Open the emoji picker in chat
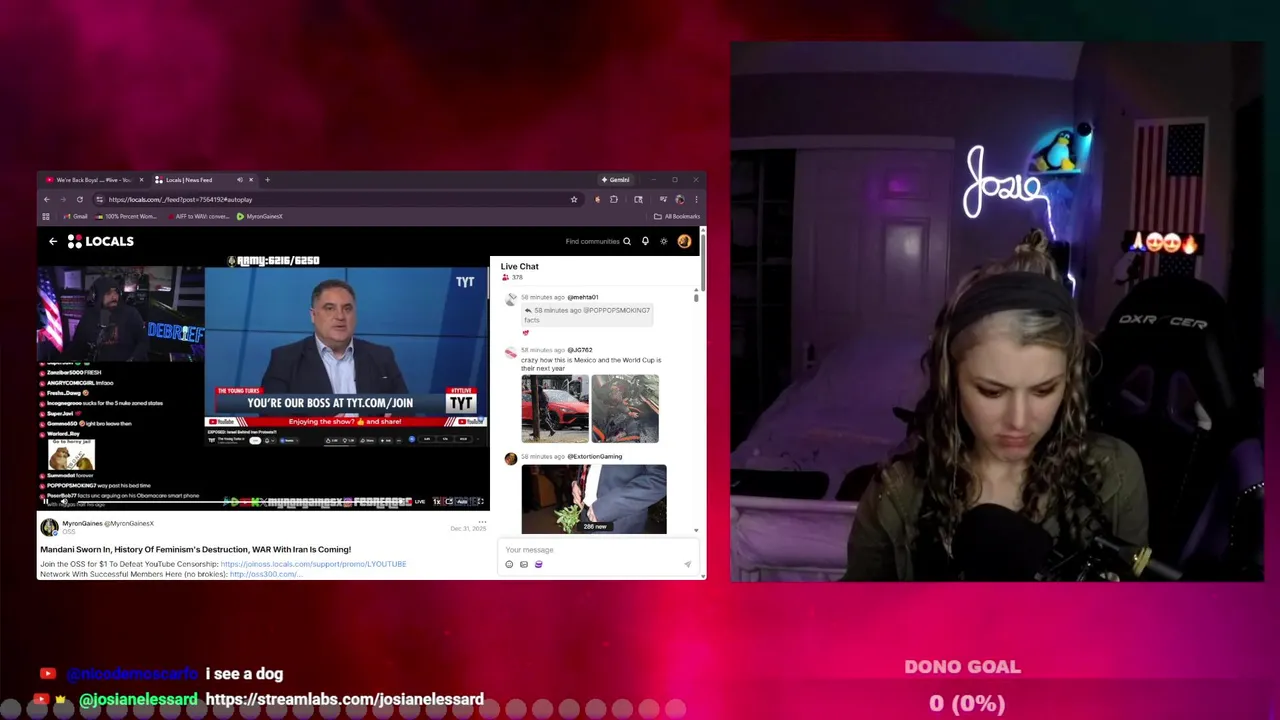The image size is (1280, 720). point(509,565)
